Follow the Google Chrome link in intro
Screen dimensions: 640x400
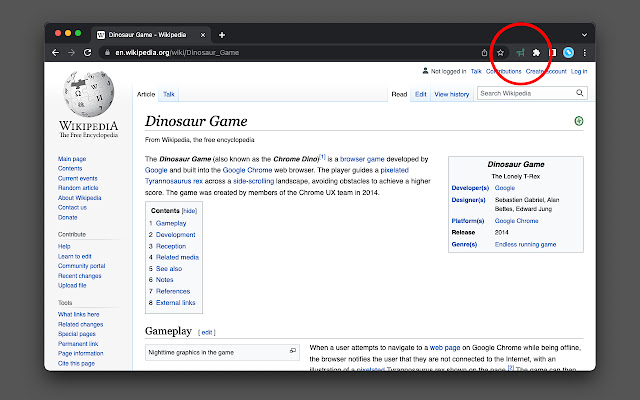tap(247, 170)
